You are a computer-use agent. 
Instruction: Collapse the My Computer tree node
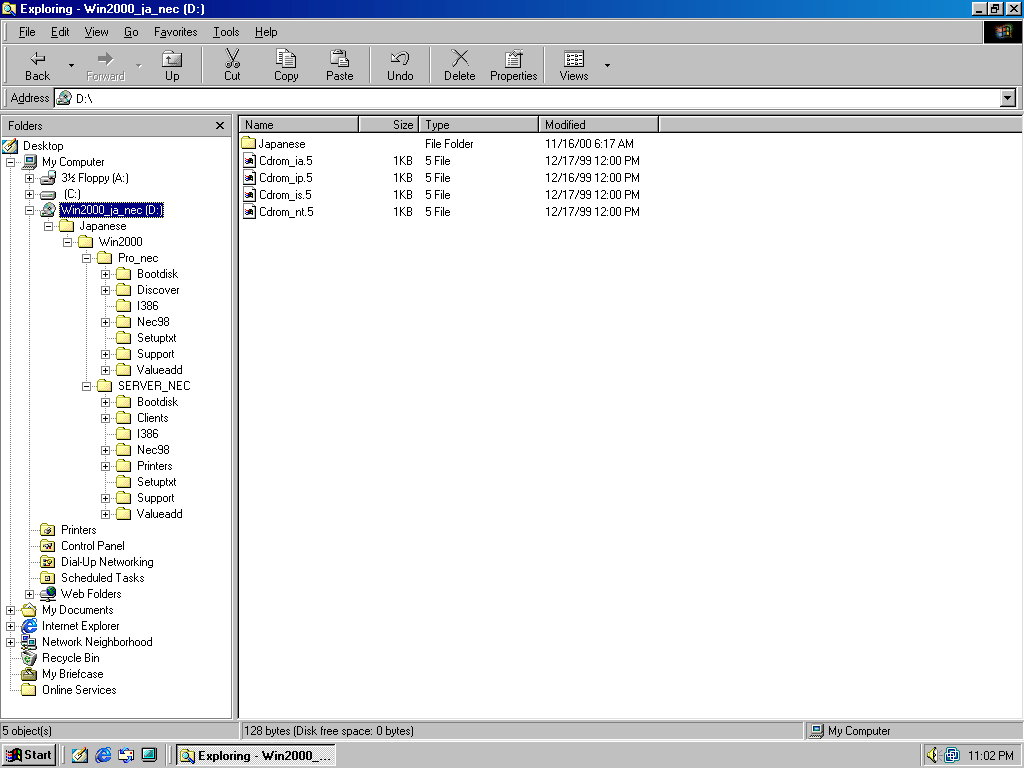coord(10,162)
